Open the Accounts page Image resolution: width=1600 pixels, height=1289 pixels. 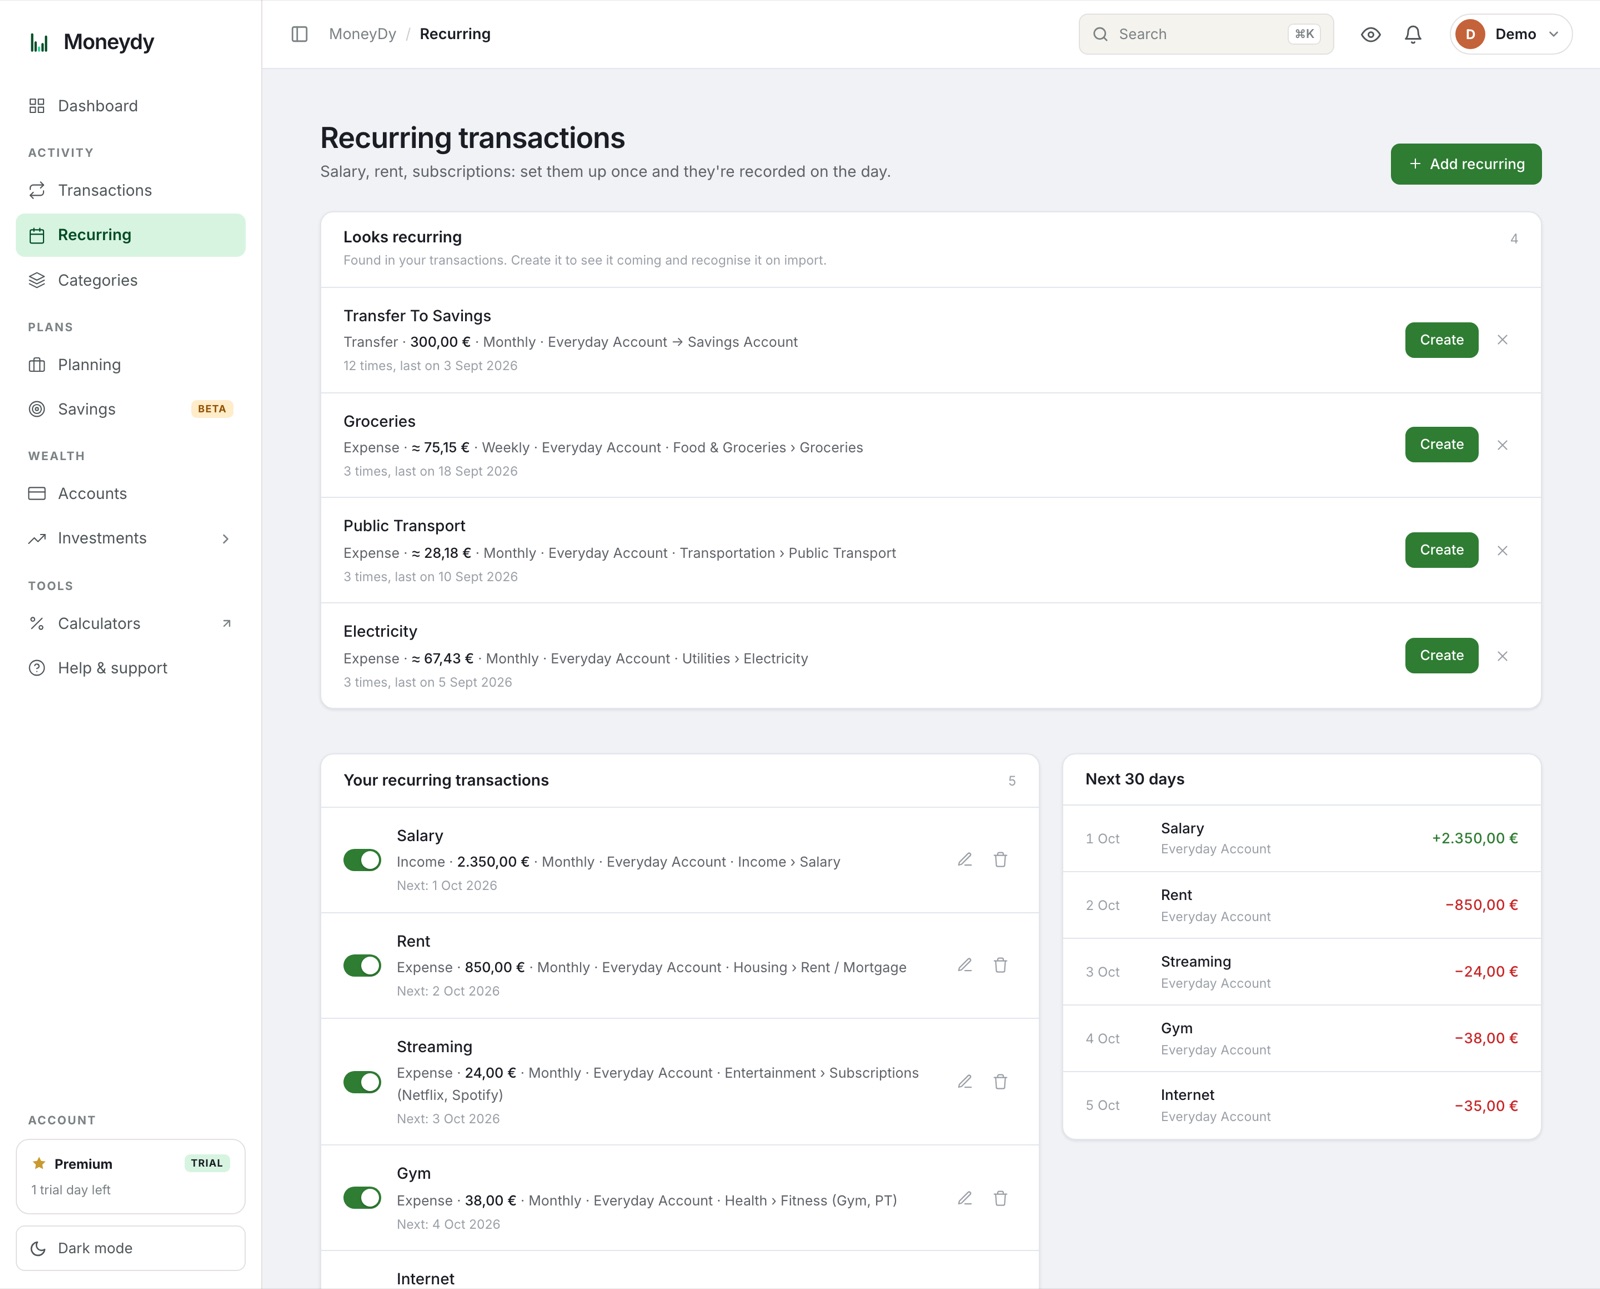[131, 494]
